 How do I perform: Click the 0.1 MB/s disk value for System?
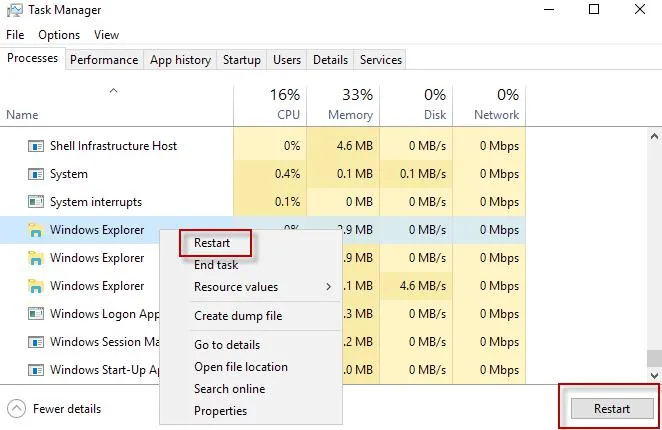423,174
